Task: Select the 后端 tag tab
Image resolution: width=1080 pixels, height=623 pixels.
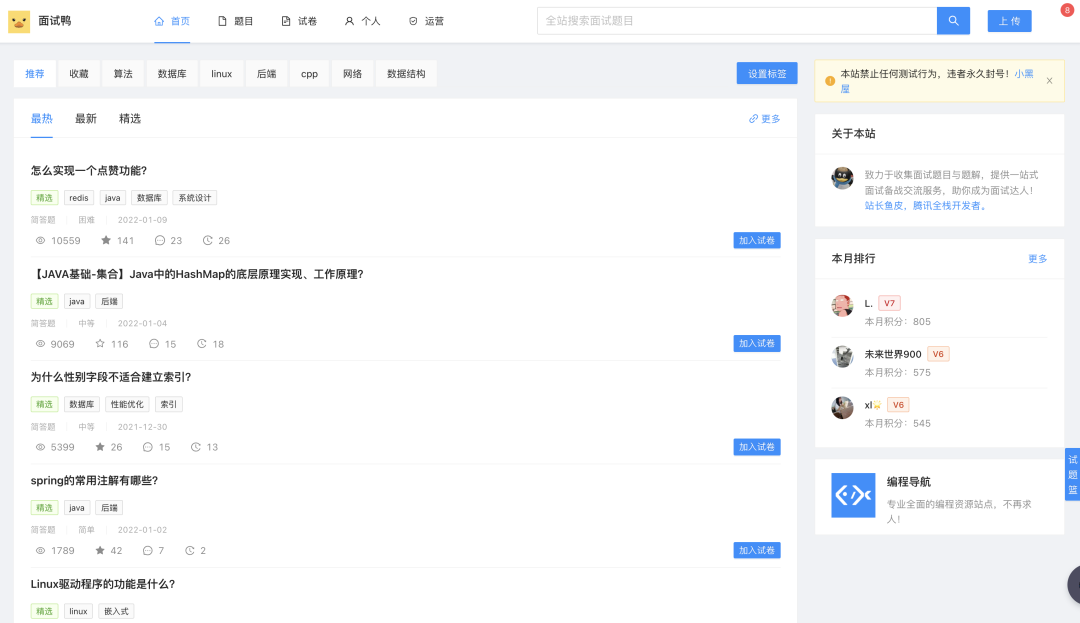Action: [267, 74]
